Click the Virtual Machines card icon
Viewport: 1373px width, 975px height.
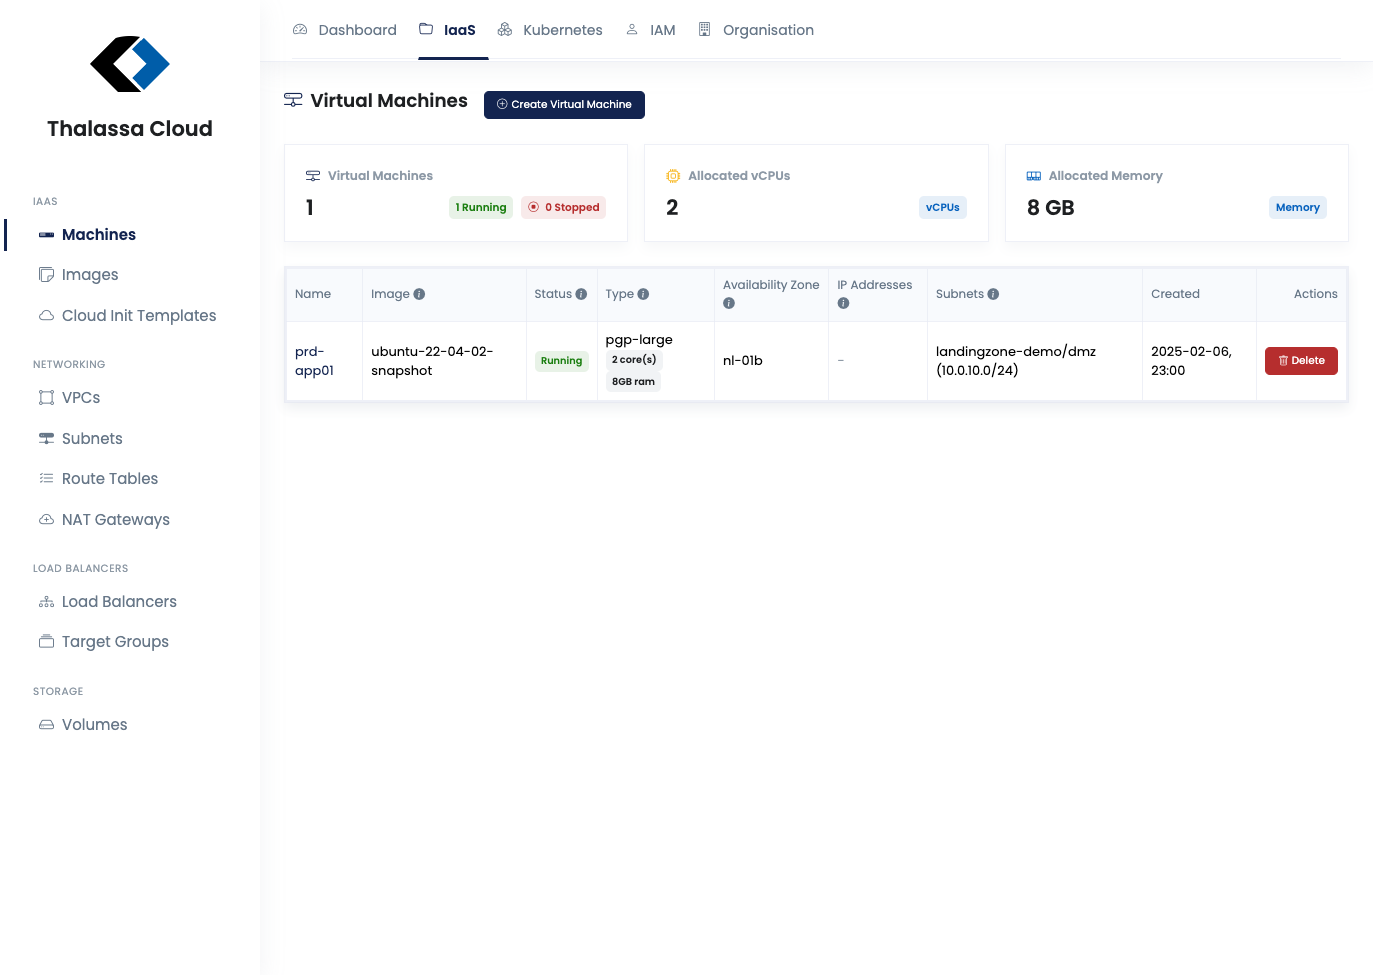(x=313, y=176)
